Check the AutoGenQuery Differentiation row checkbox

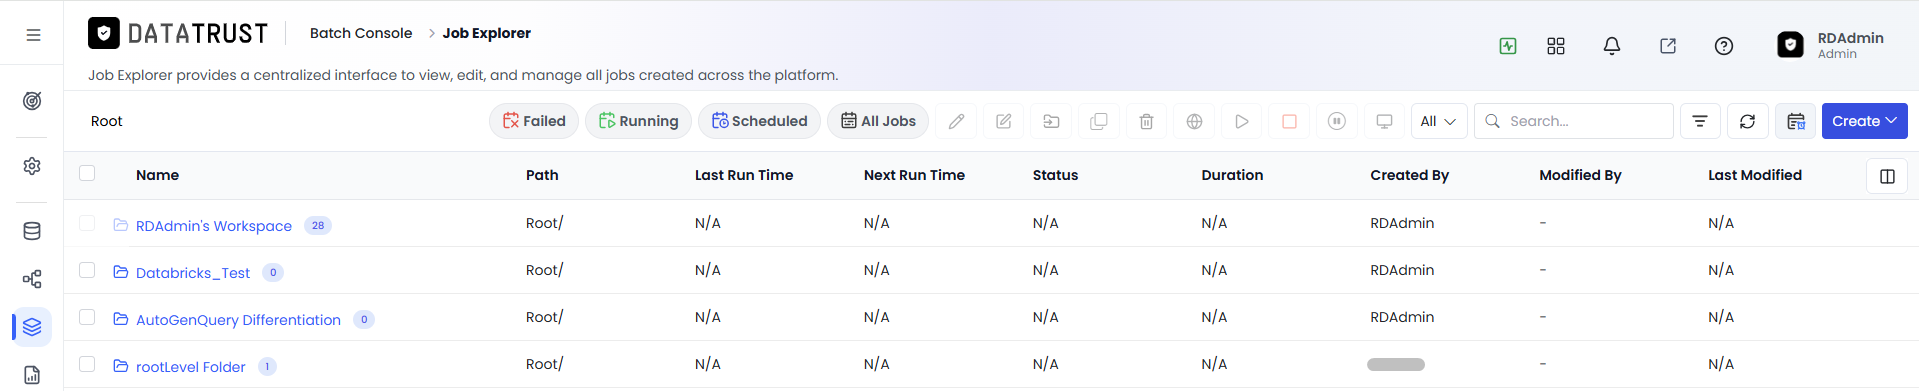pyautogui.click(x=87, y=317)
